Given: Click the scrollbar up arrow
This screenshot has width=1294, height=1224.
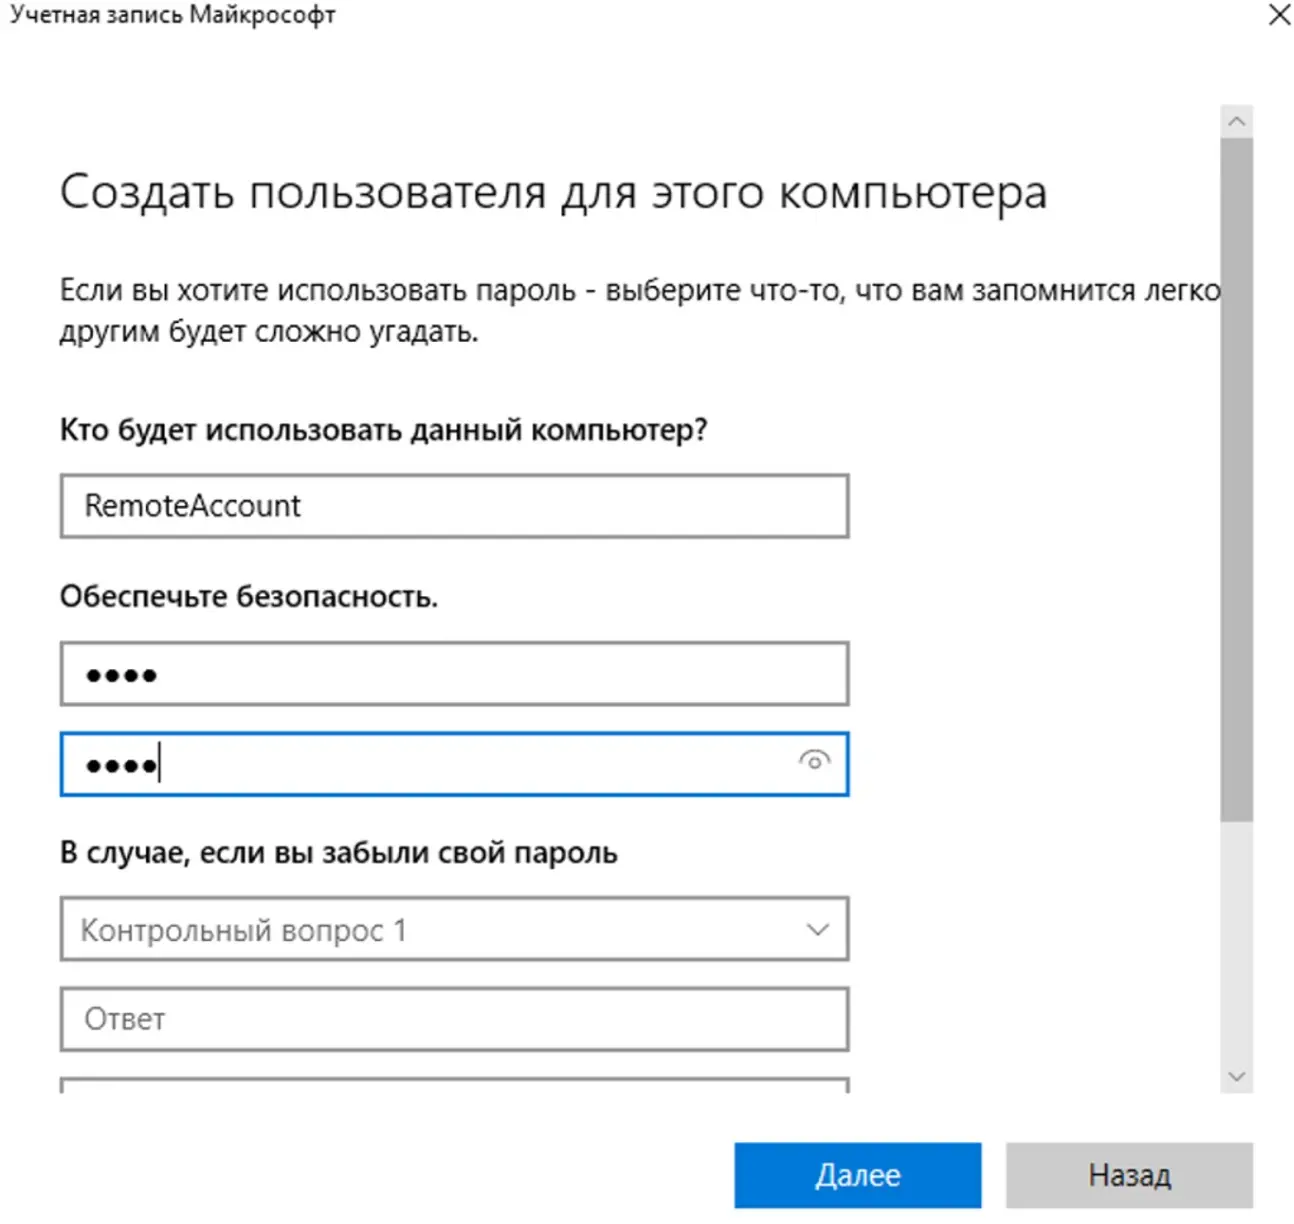Looking at the screenshot, I should coord(1236,122).
